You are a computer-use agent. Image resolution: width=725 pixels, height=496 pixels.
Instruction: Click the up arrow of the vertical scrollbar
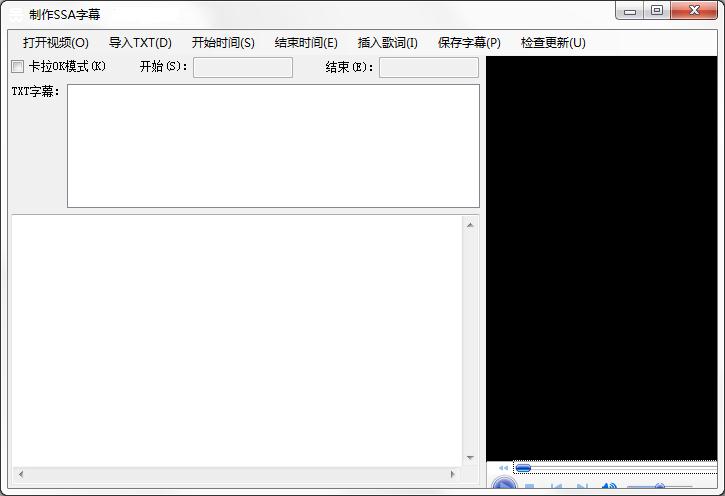470,225
